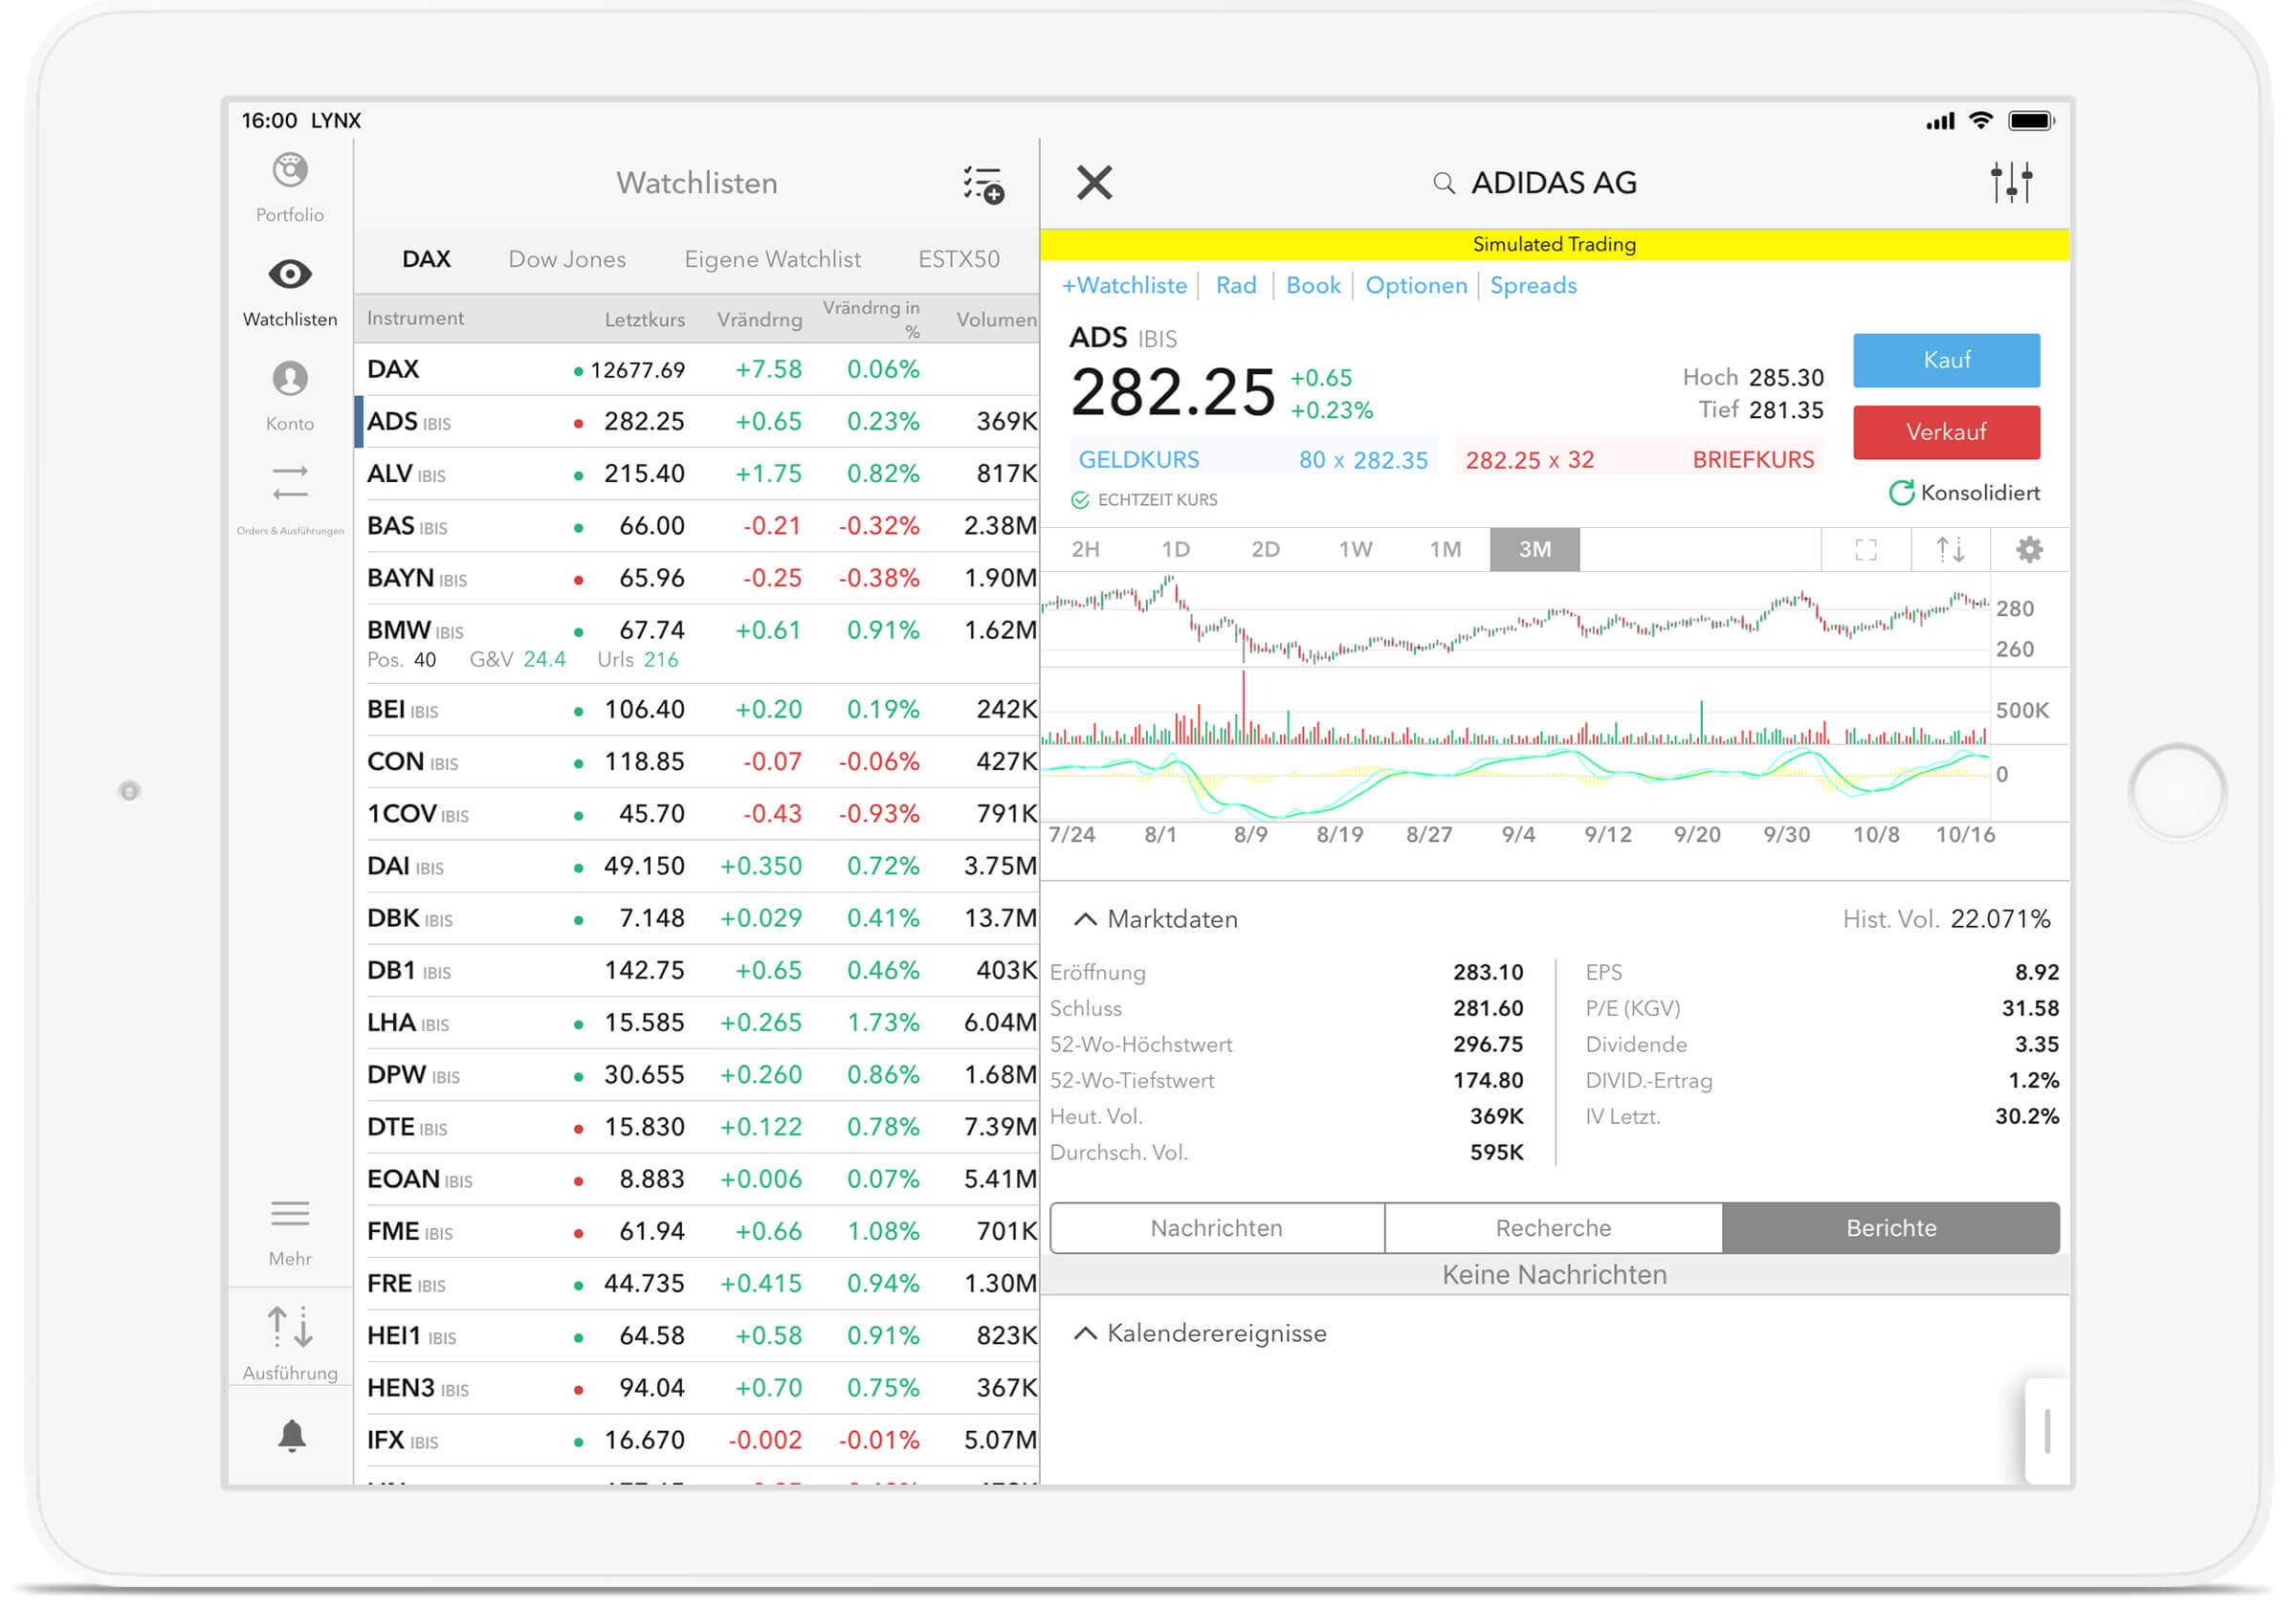Image resolution: width=2296 pixels, height=1607 pixels.
Task: Select the DTE watchlist row
Action: [697, 1127]
